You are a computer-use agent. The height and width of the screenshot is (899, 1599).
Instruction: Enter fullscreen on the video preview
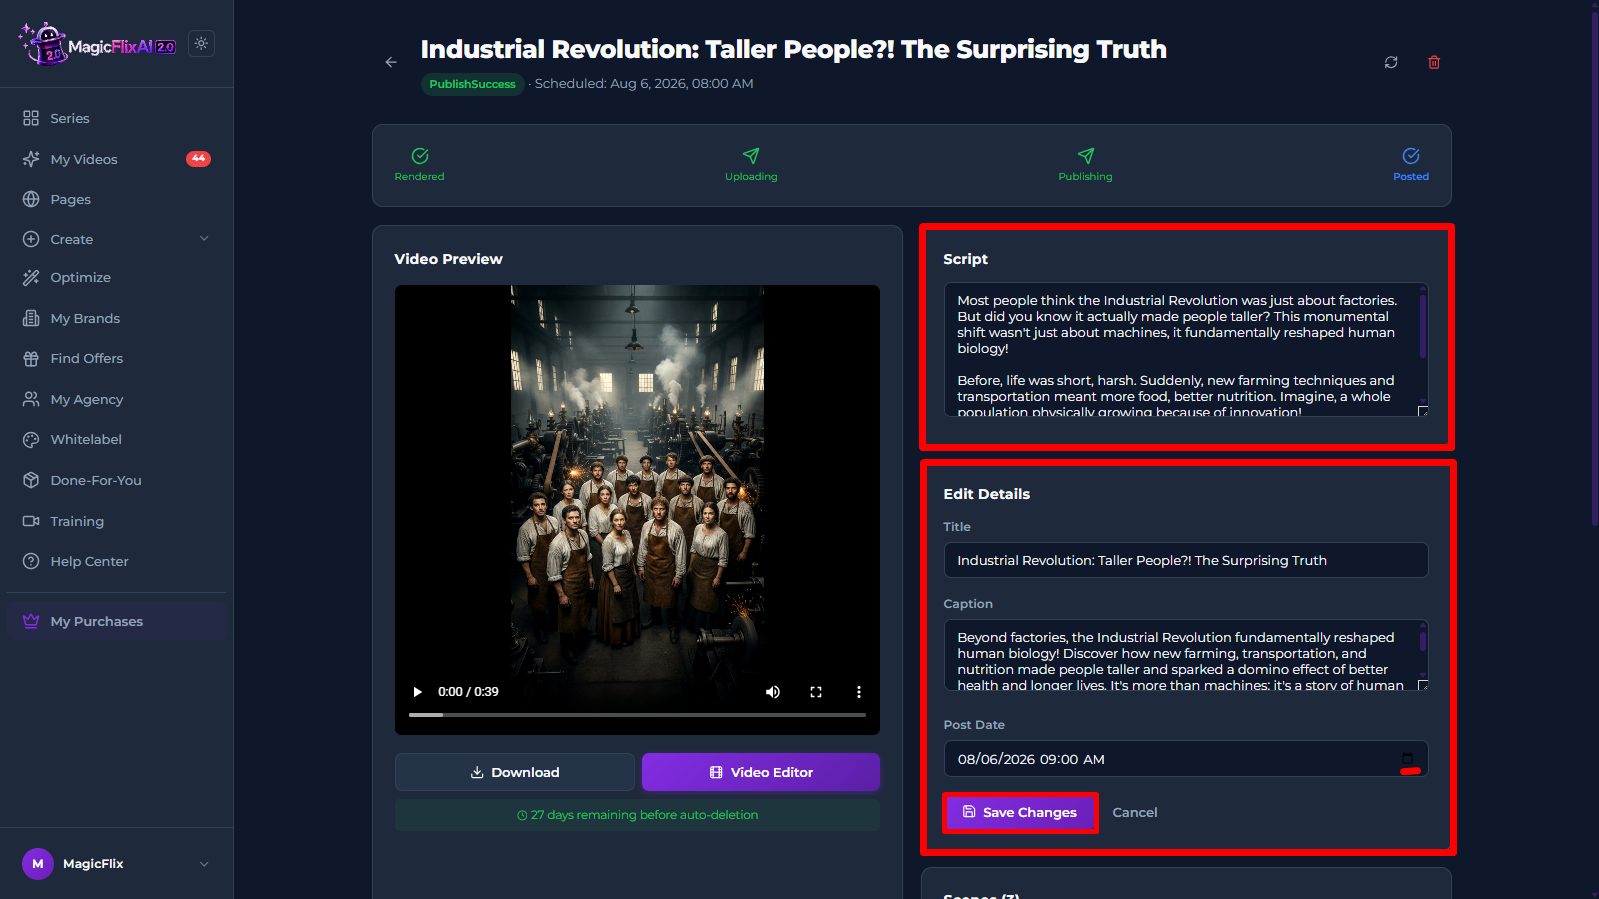coord(816,692)
